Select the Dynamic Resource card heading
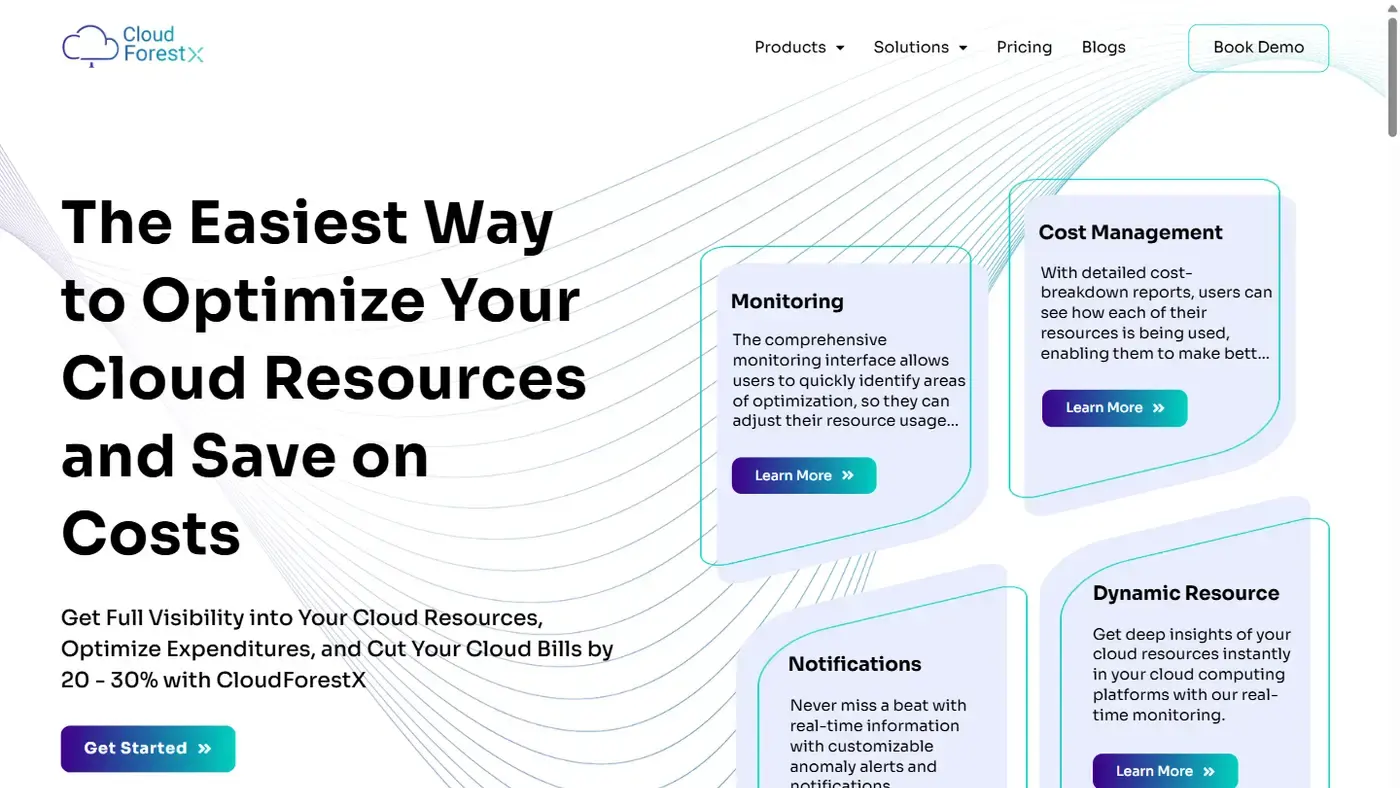Screen dimensions: 1400x788 [x=1186, y=593]
